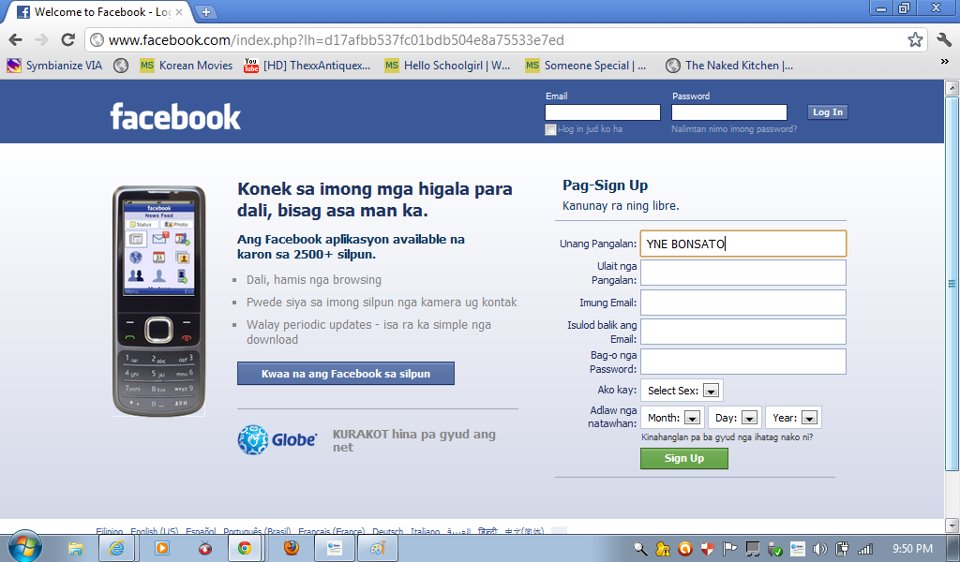The height and width of the screenshot is (562, 960).
Task: Click the 9:50 PM clock
Action: [x=912, y=549]
